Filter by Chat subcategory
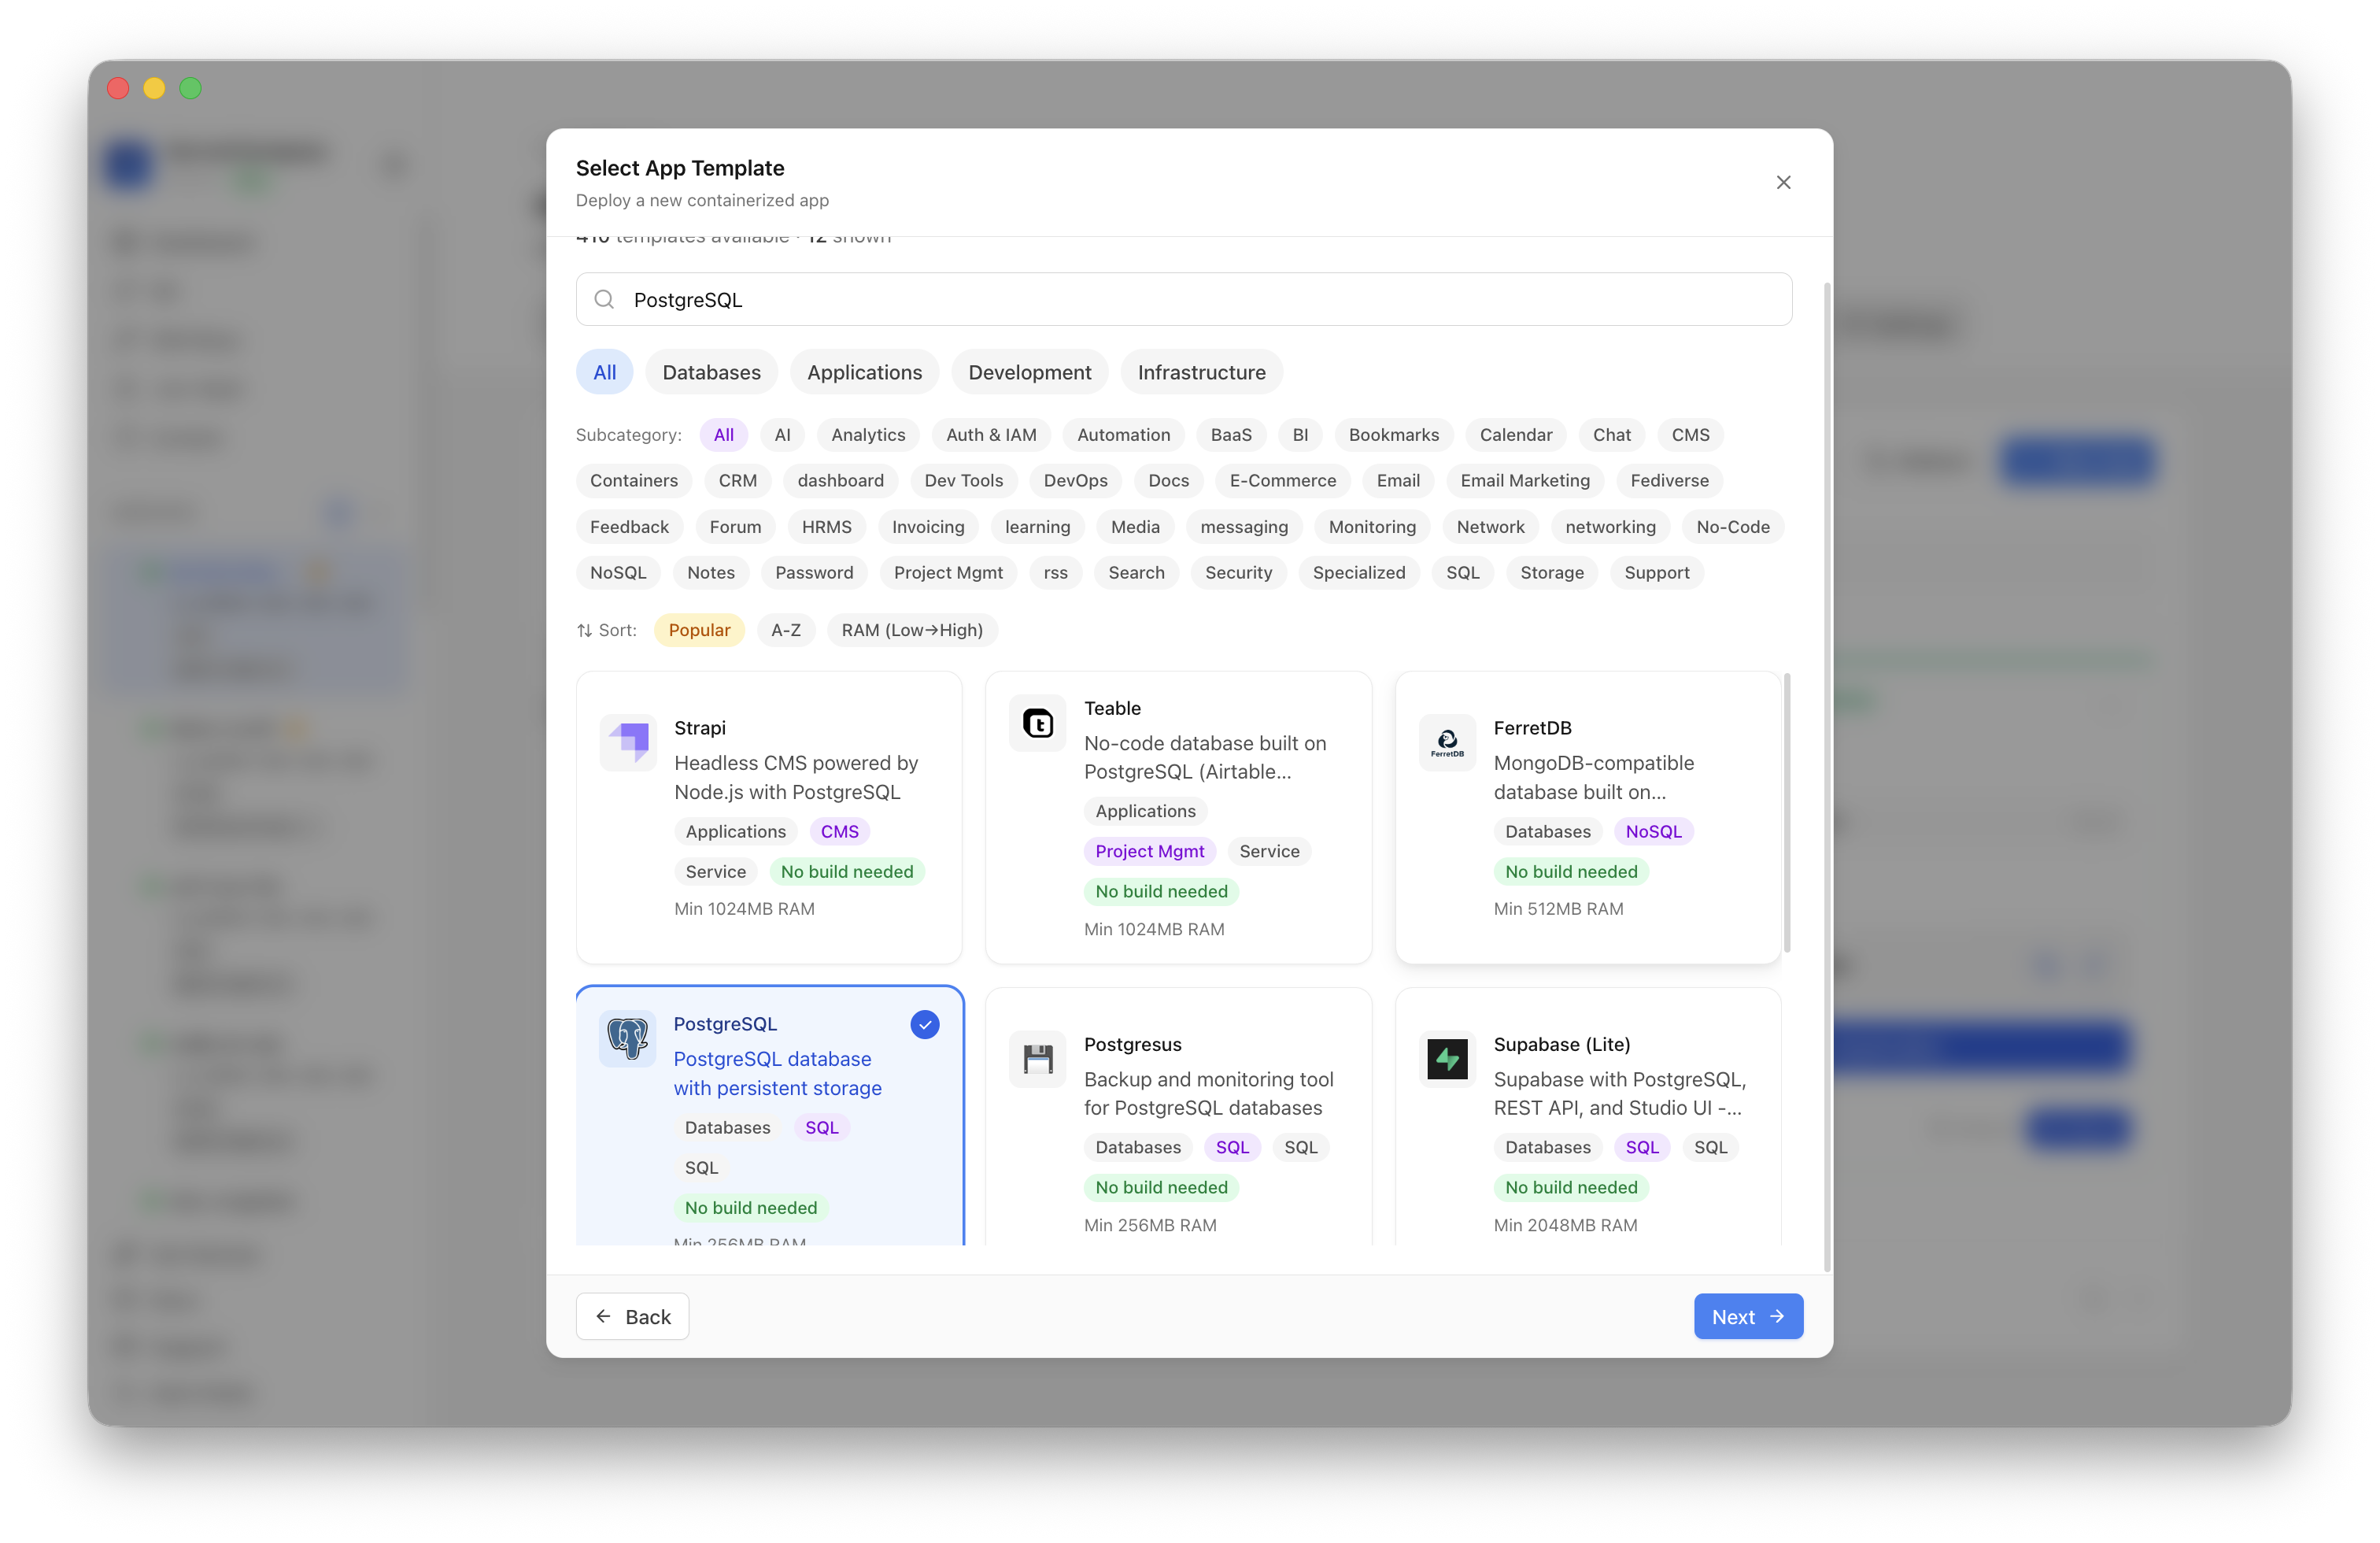The image size is (2380, 1543). 1611,435
